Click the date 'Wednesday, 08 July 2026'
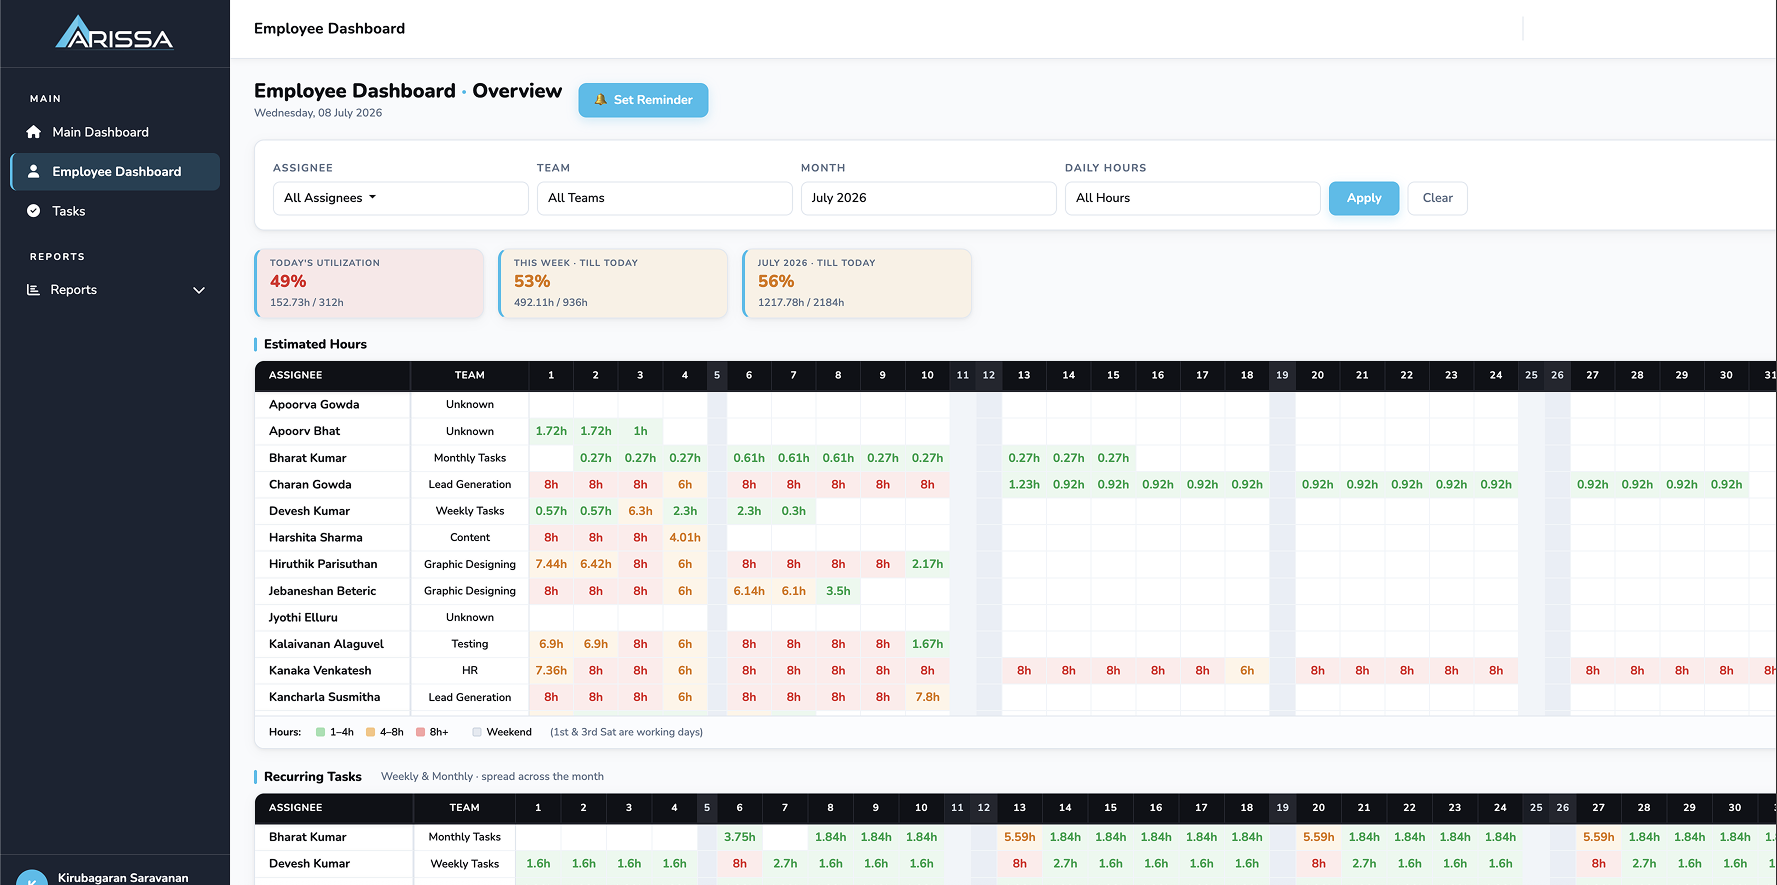This screenshot has height=885, width=1777. 318,113
